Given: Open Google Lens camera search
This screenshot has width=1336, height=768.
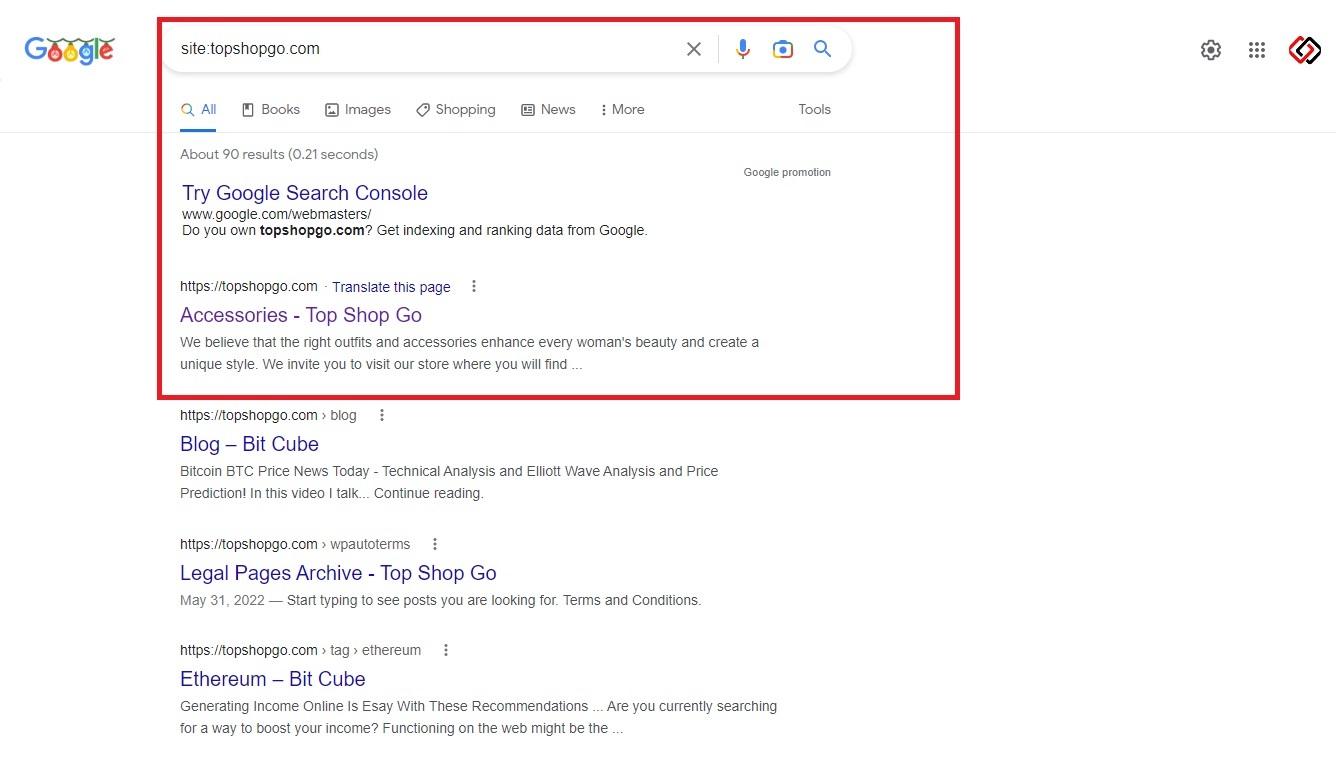Looking at the screenshot, I should [783, 49].
